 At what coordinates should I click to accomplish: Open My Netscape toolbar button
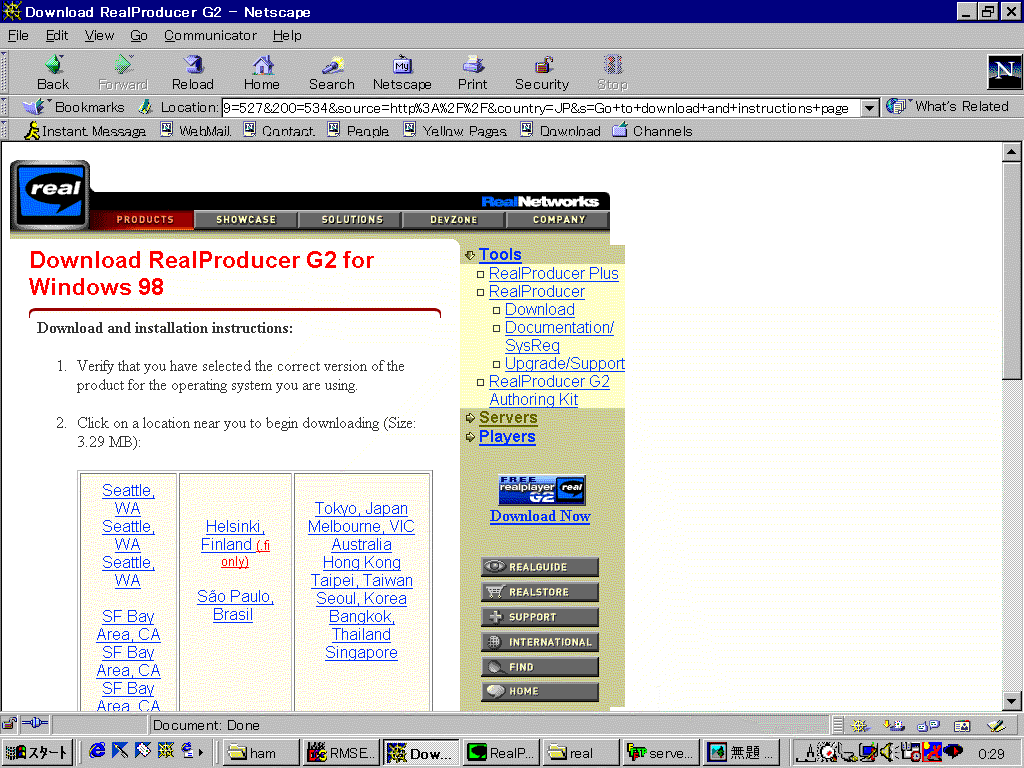click(402, 72)
